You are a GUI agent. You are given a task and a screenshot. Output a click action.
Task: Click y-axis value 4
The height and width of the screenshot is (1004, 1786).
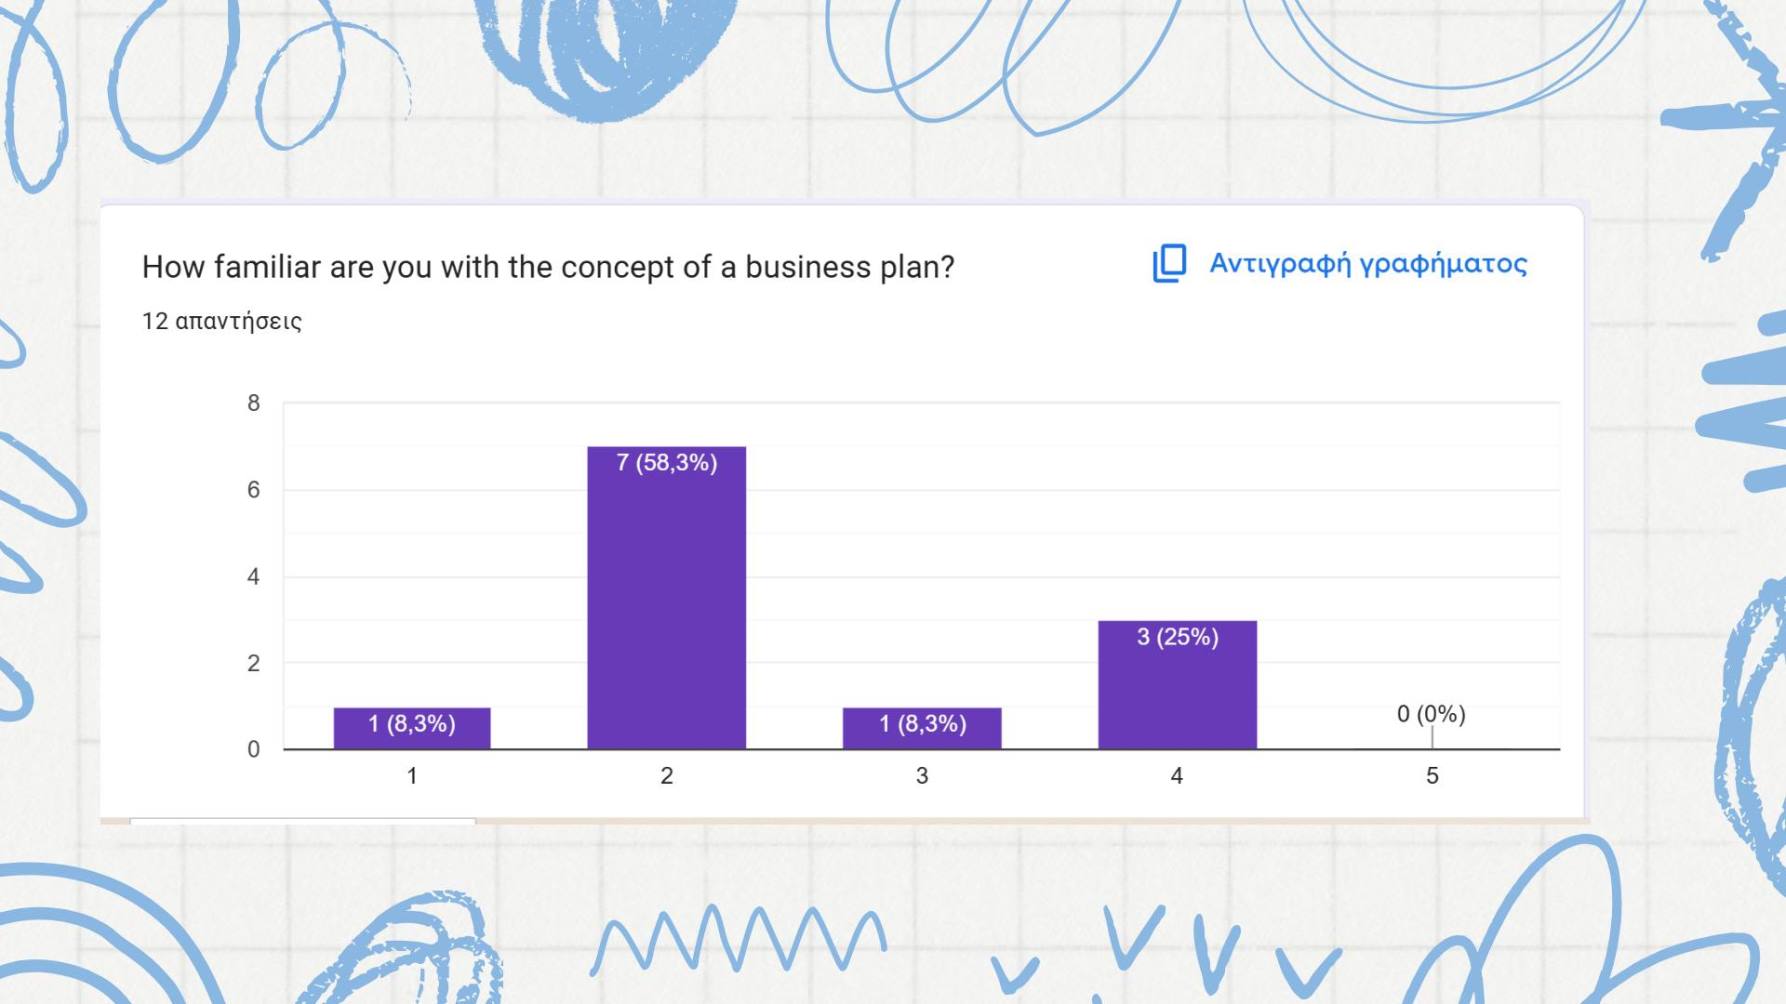pos(253,577)
